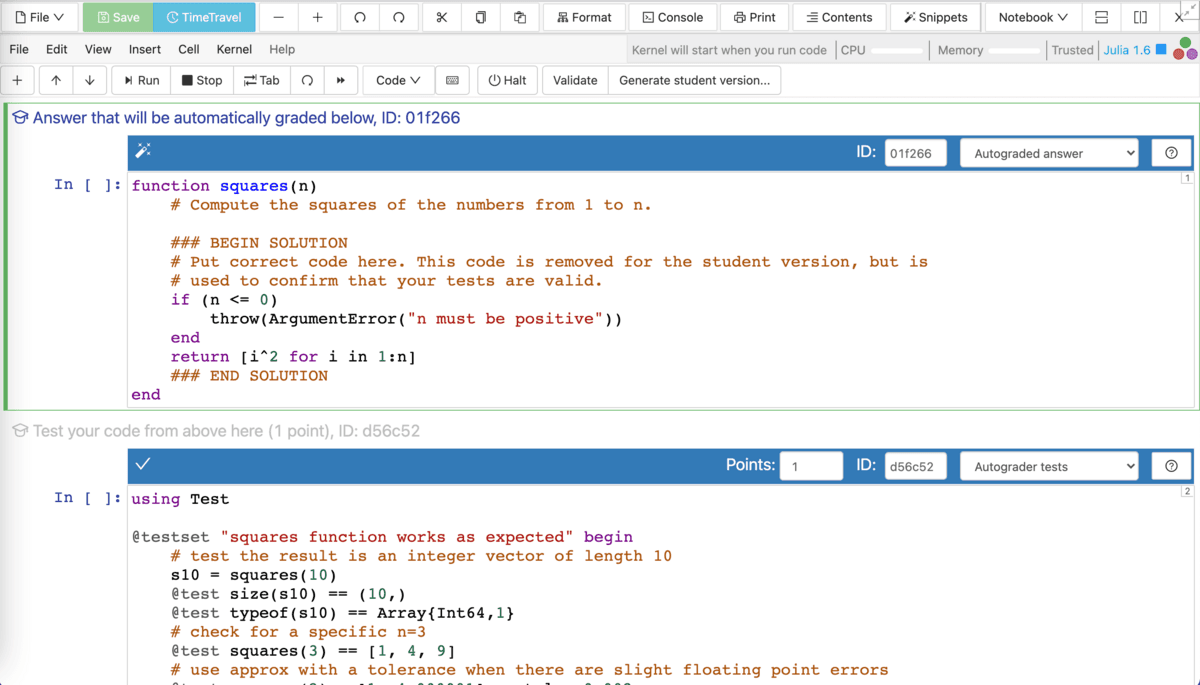Move cell up with the up arrow
Viewport: 1200px width, 685px height.
click(56, 80)
